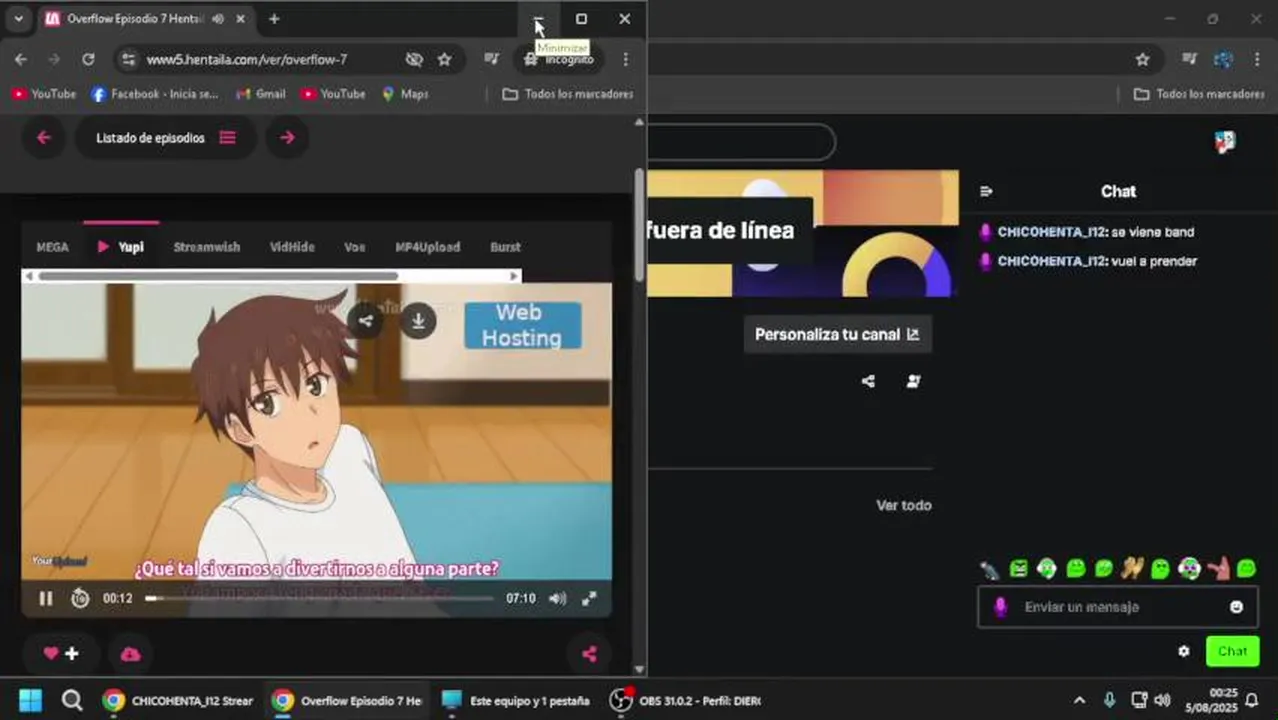Select the Streamwish server tab
Image resolution: width=1278 pixels, height=720 pixels.
tap(207, 247)
